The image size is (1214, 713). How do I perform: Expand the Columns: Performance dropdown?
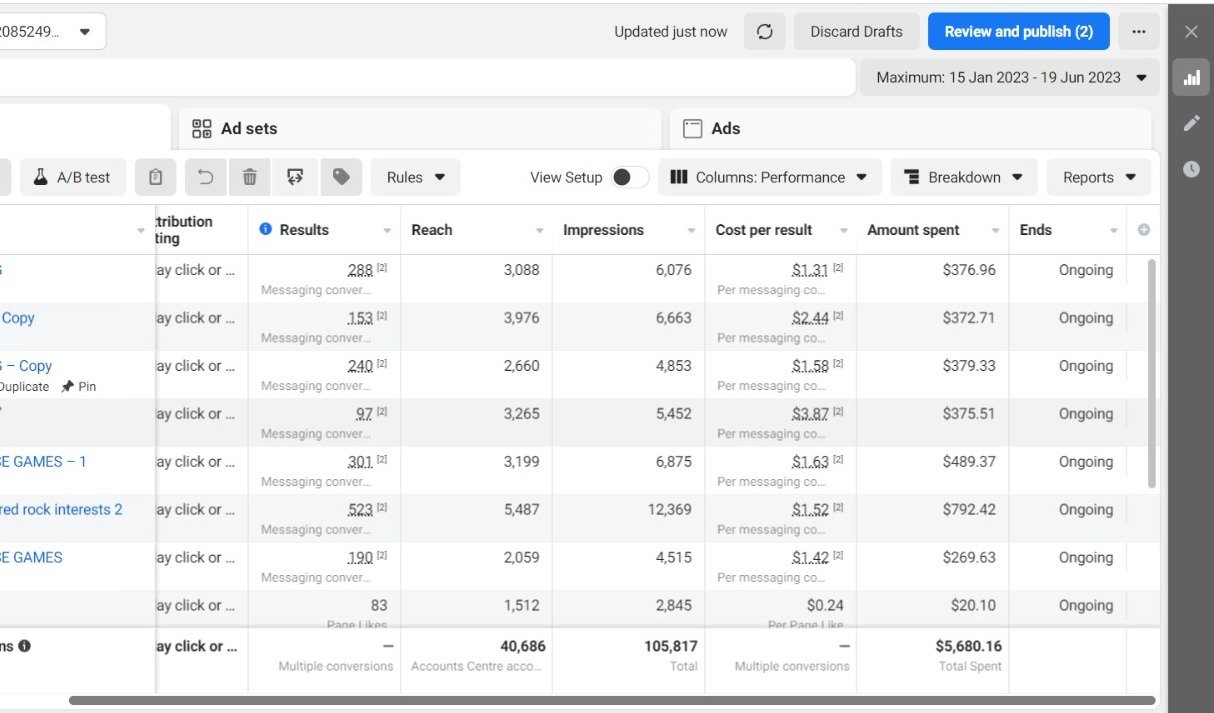[769, 177]
